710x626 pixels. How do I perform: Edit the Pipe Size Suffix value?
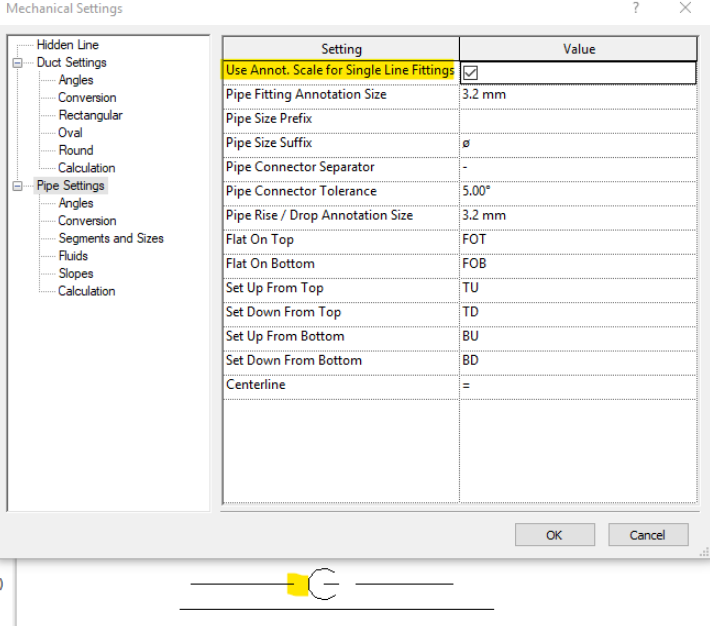(578, 143)
